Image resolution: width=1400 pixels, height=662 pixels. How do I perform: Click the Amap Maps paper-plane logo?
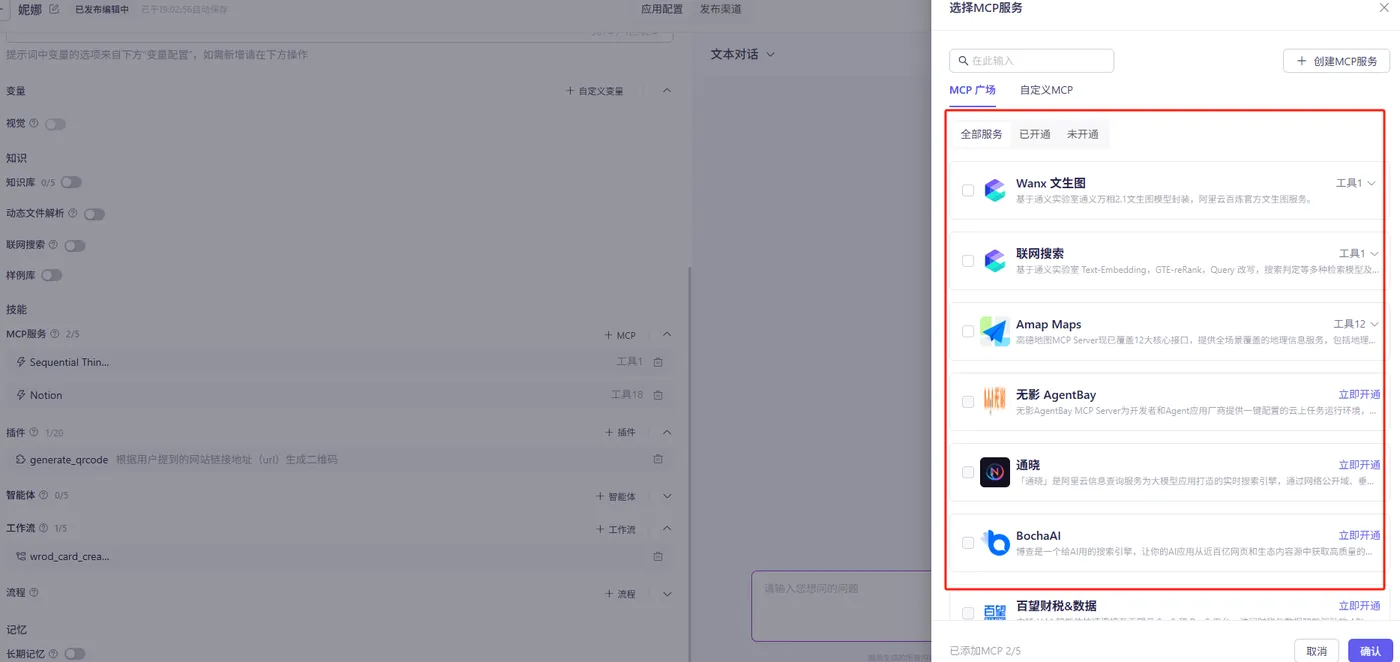point(994,331)
